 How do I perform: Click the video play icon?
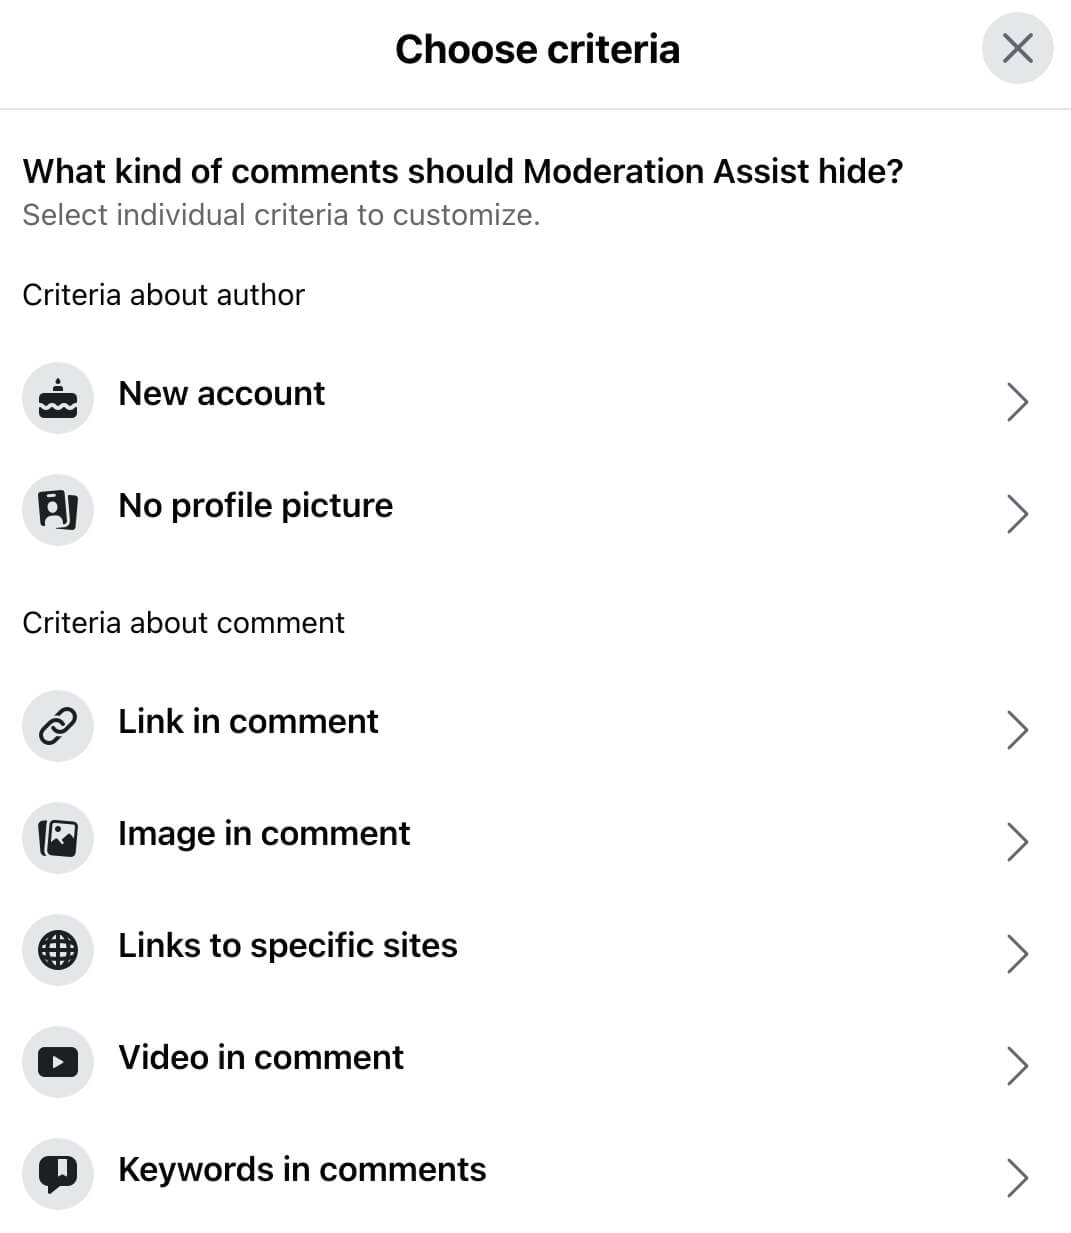point(58,1062)
